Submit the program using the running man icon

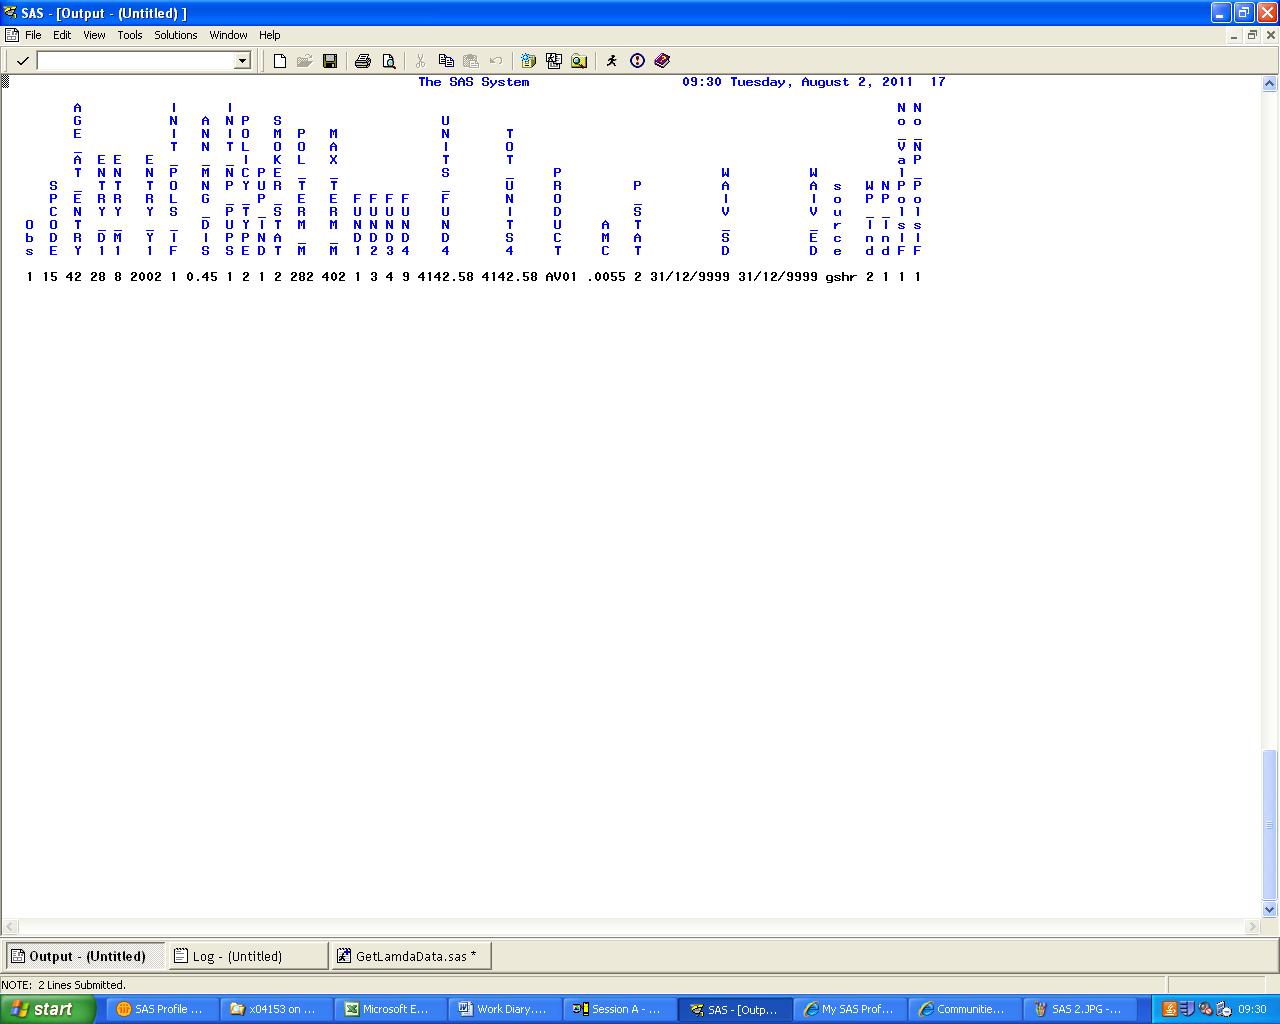pos(613,61)
